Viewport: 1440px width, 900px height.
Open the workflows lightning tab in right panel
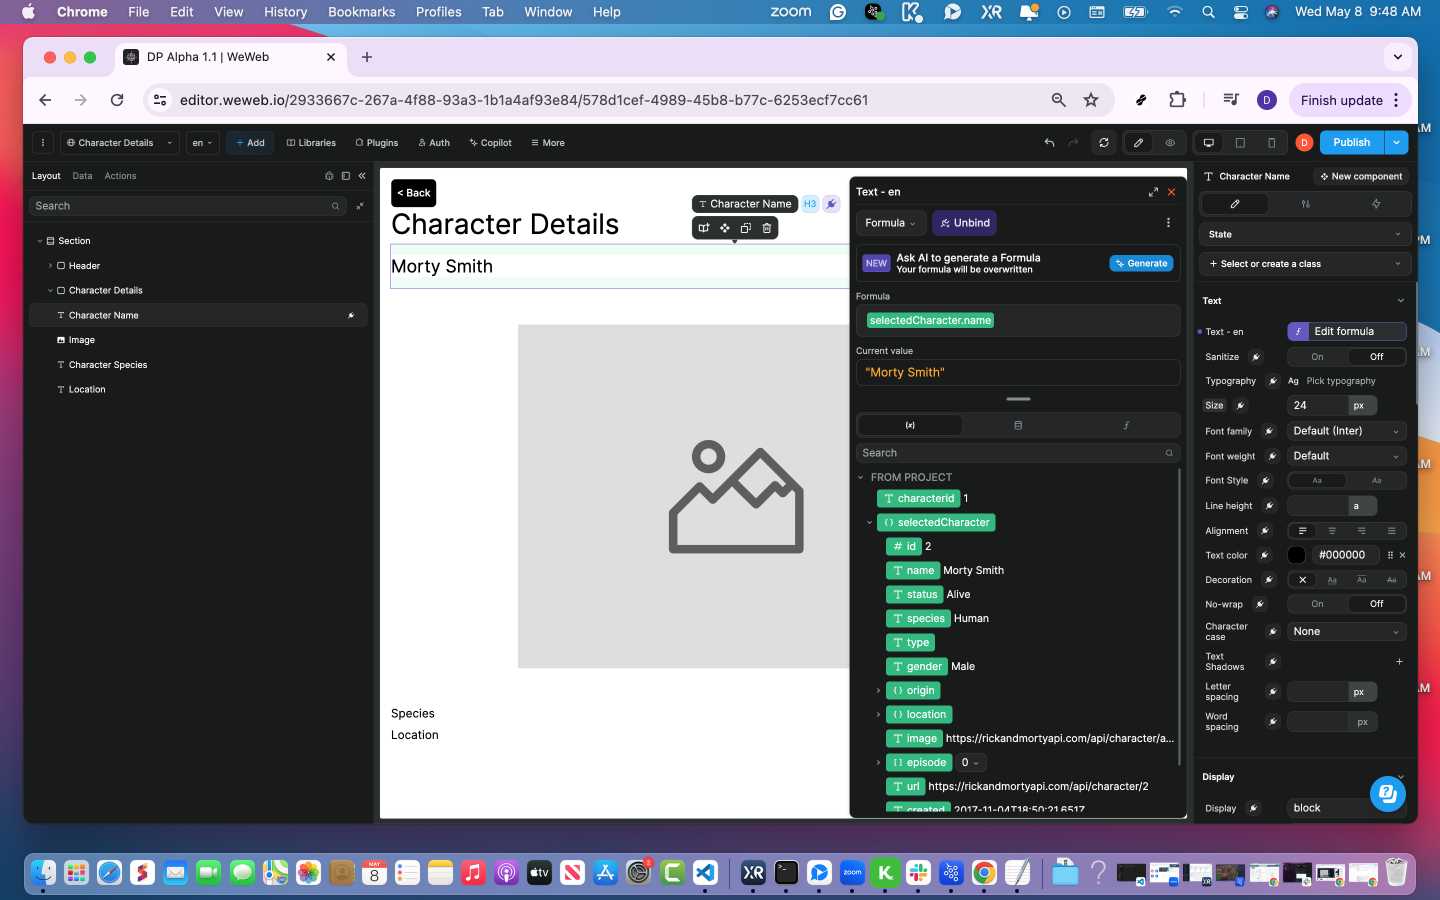tap(1376, 204)
